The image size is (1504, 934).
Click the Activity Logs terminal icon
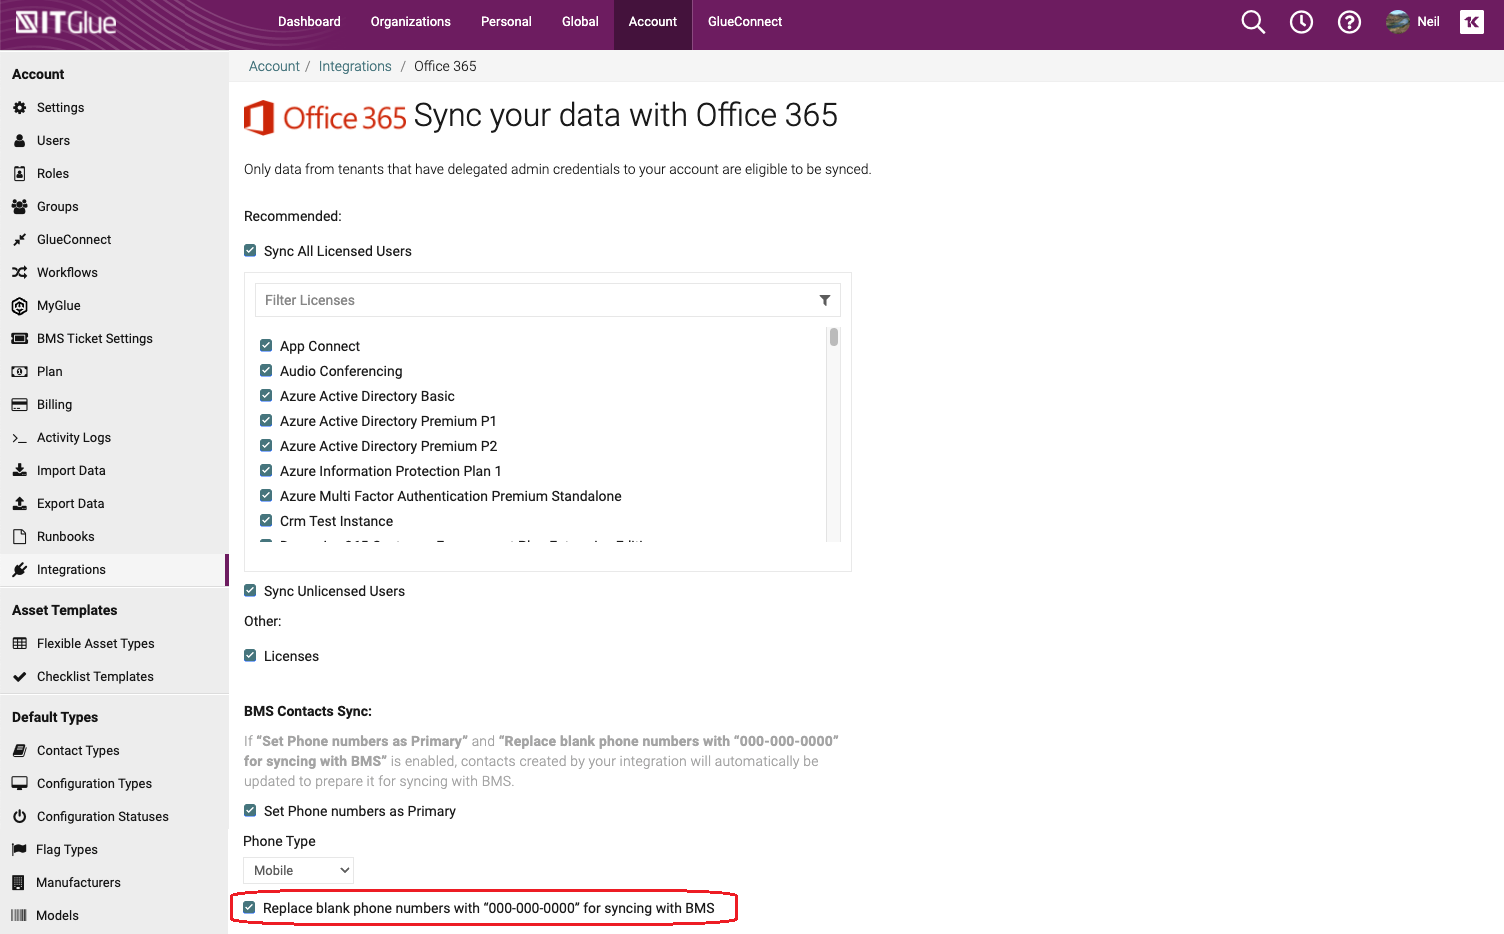point(19,438)
